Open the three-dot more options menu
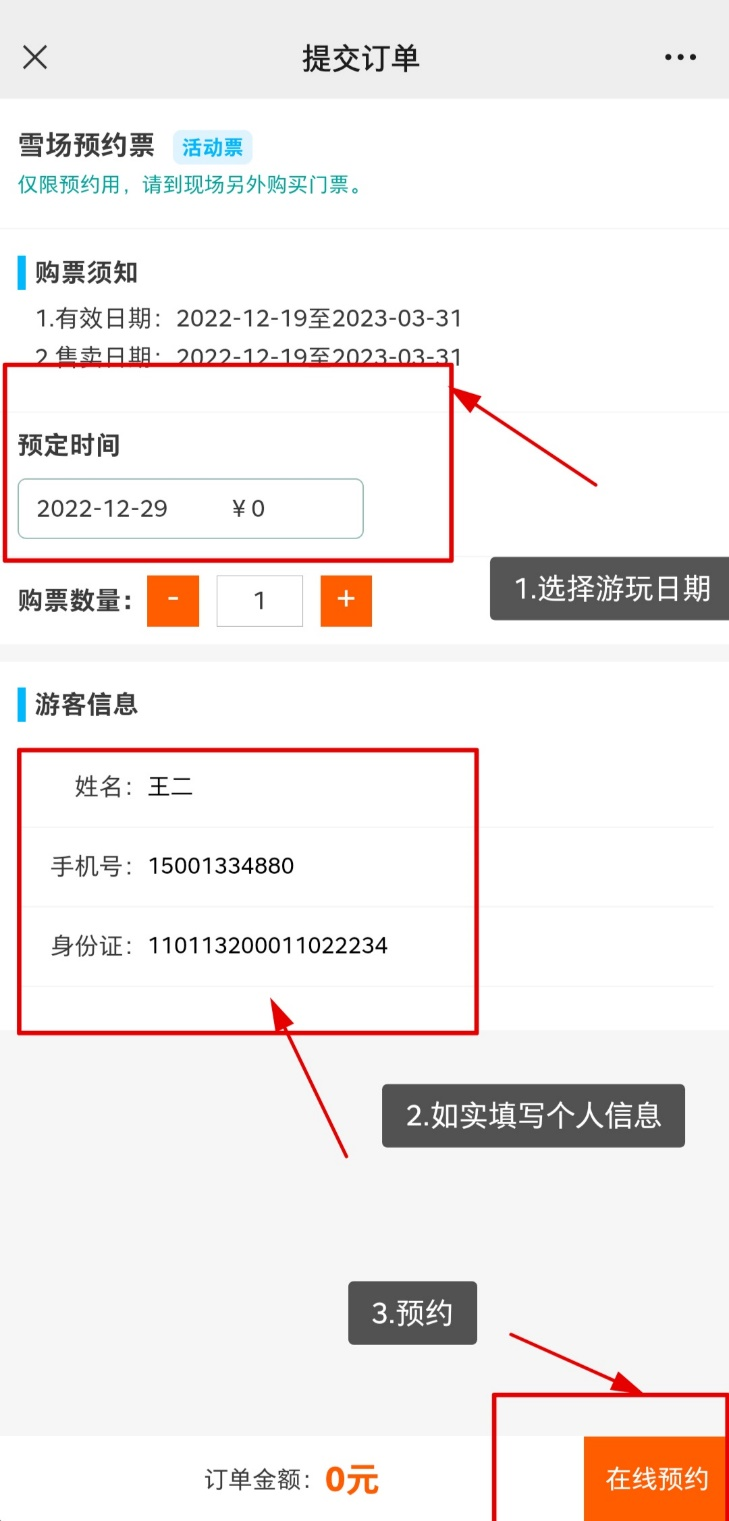The height and width of the screenshot is (1521, 729). (x=680, y=57)
